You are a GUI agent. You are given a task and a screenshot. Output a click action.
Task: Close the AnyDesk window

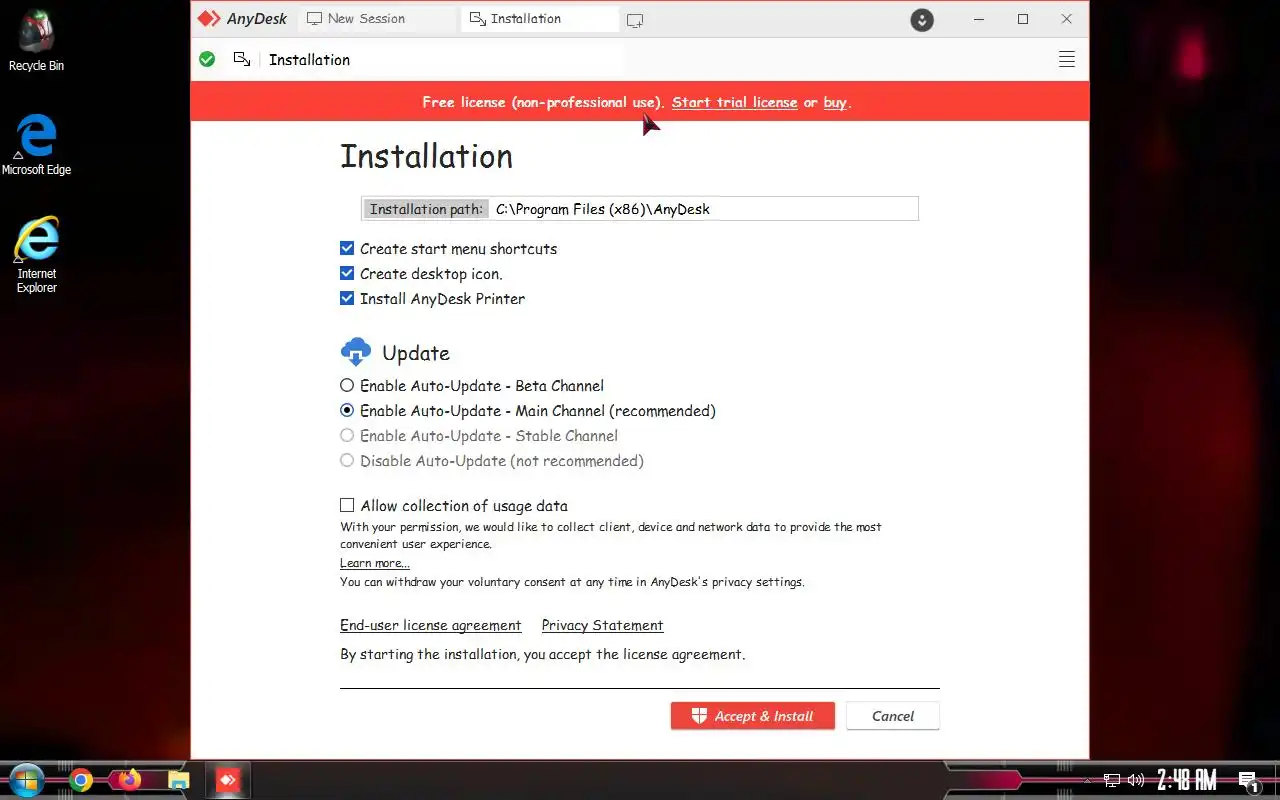coord(1067,19)
